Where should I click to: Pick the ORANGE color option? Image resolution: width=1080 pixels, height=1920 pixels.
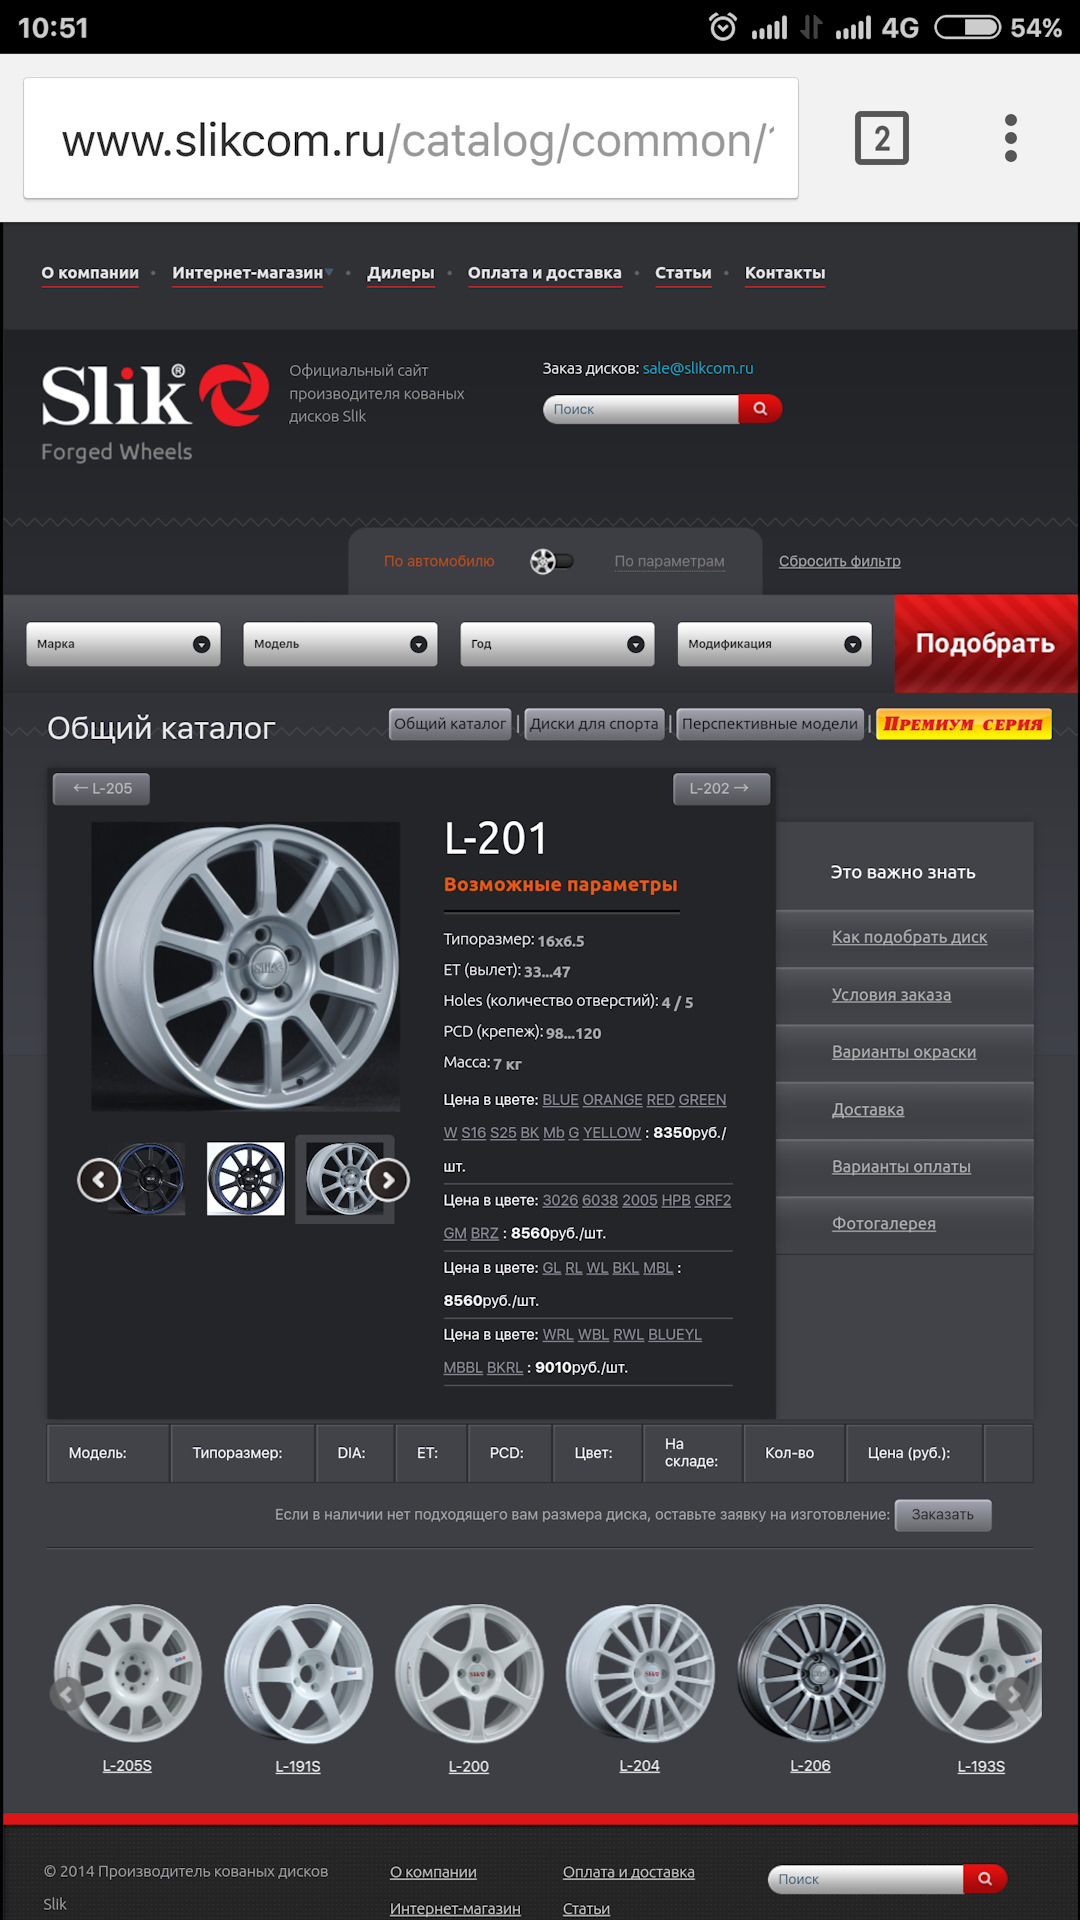[x=612, y=1100]
